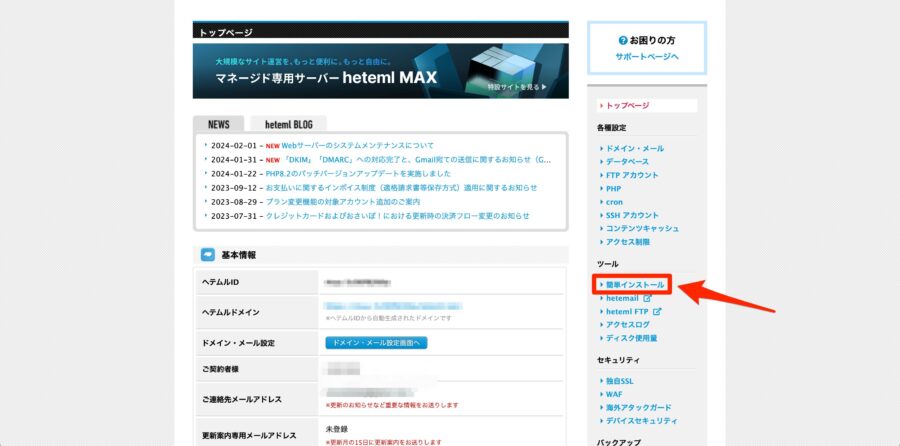Open the サポートページへ link

point(647,56)
